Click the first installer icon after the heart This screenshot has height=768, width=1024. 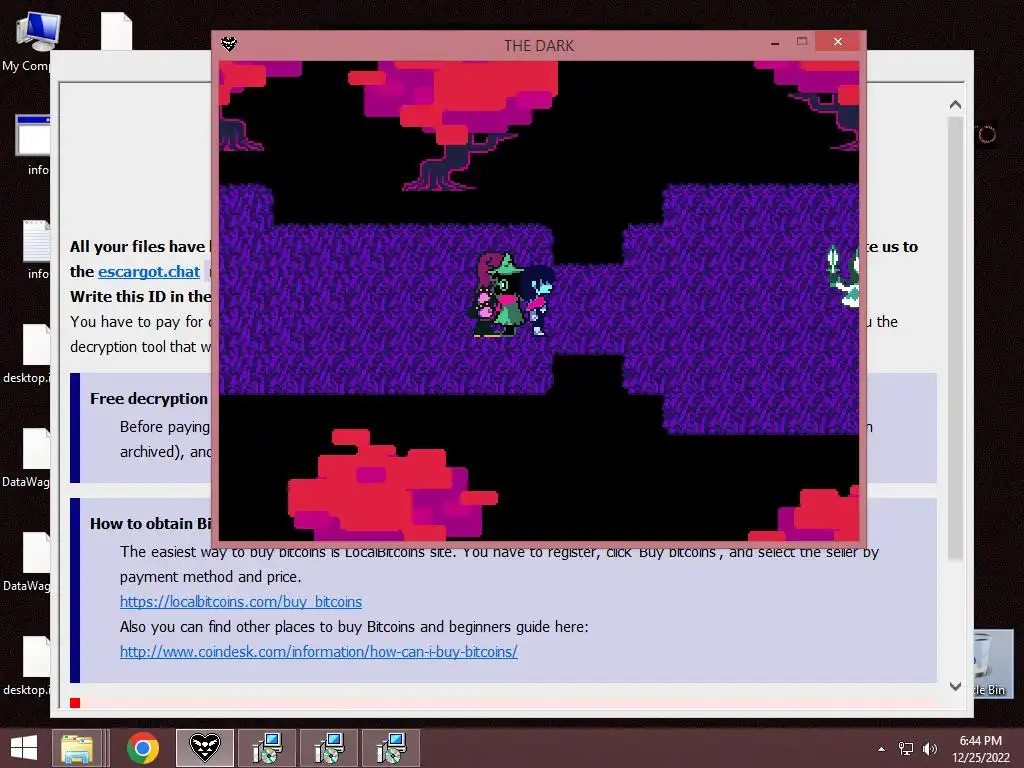point(267,748)
